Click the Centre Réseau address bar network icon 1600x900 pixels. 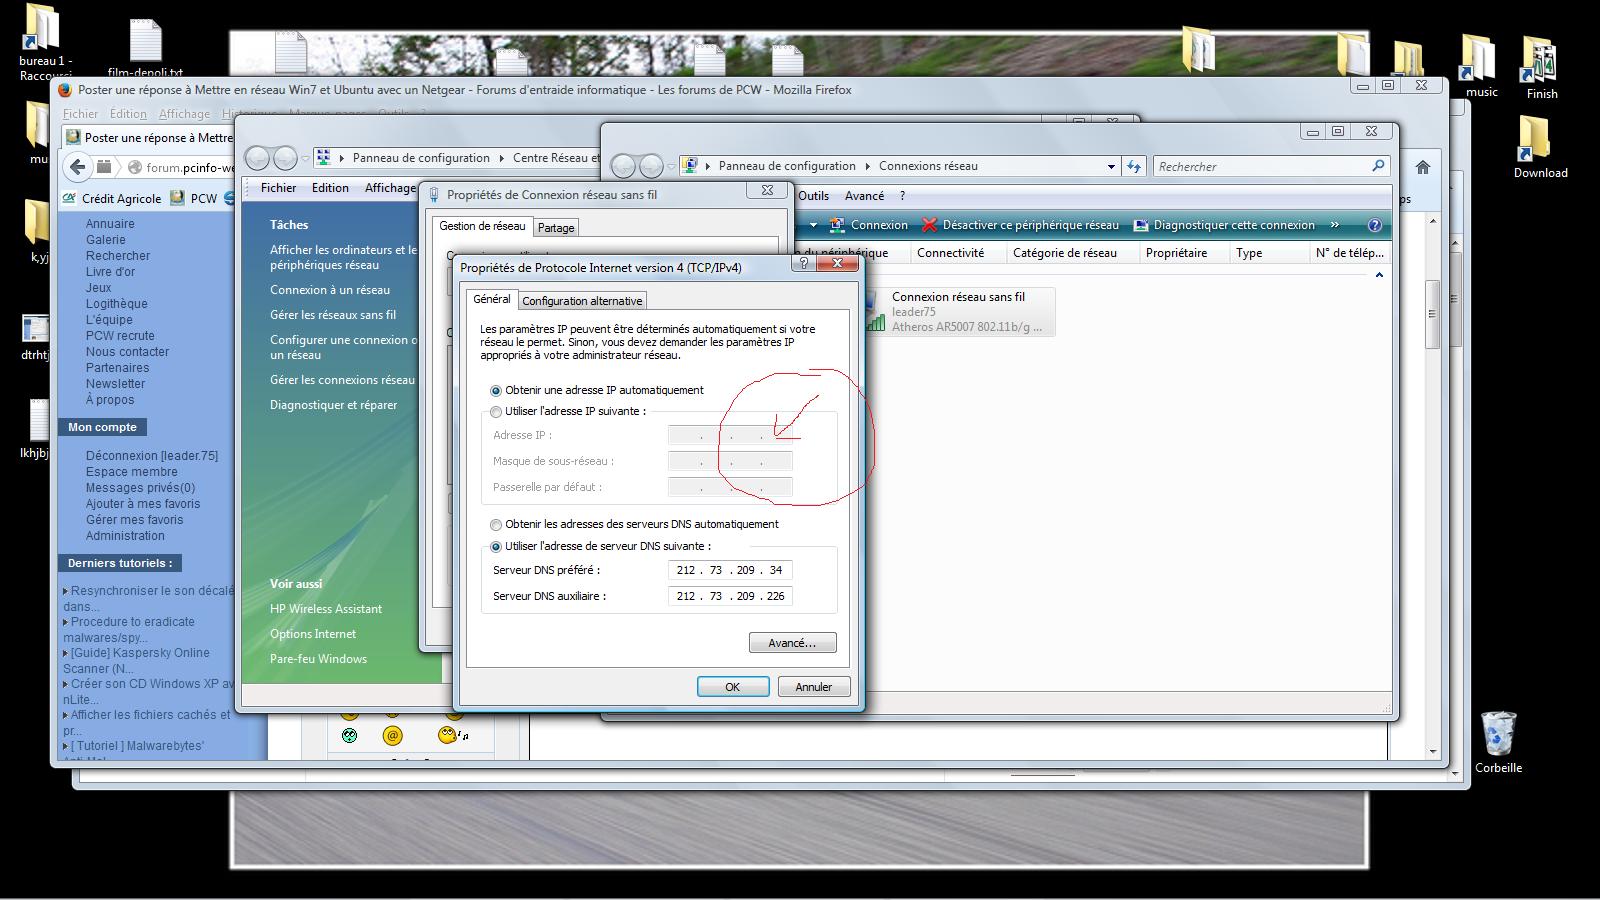tap(323, 158)
